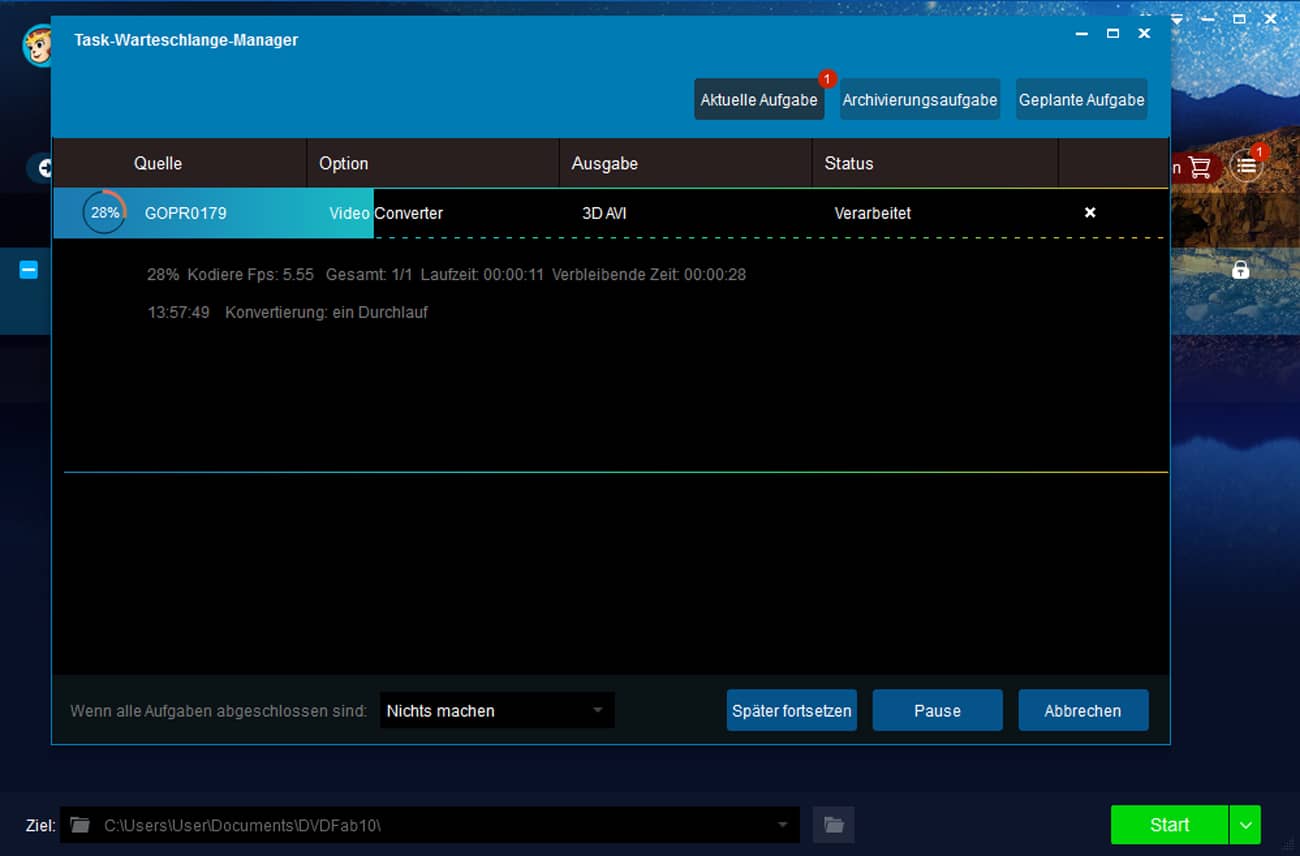The height and width of the screenshot is (856, 1300).
Task: Switch to the Geplante Aufgabe tab
Action: [1081, 100]
